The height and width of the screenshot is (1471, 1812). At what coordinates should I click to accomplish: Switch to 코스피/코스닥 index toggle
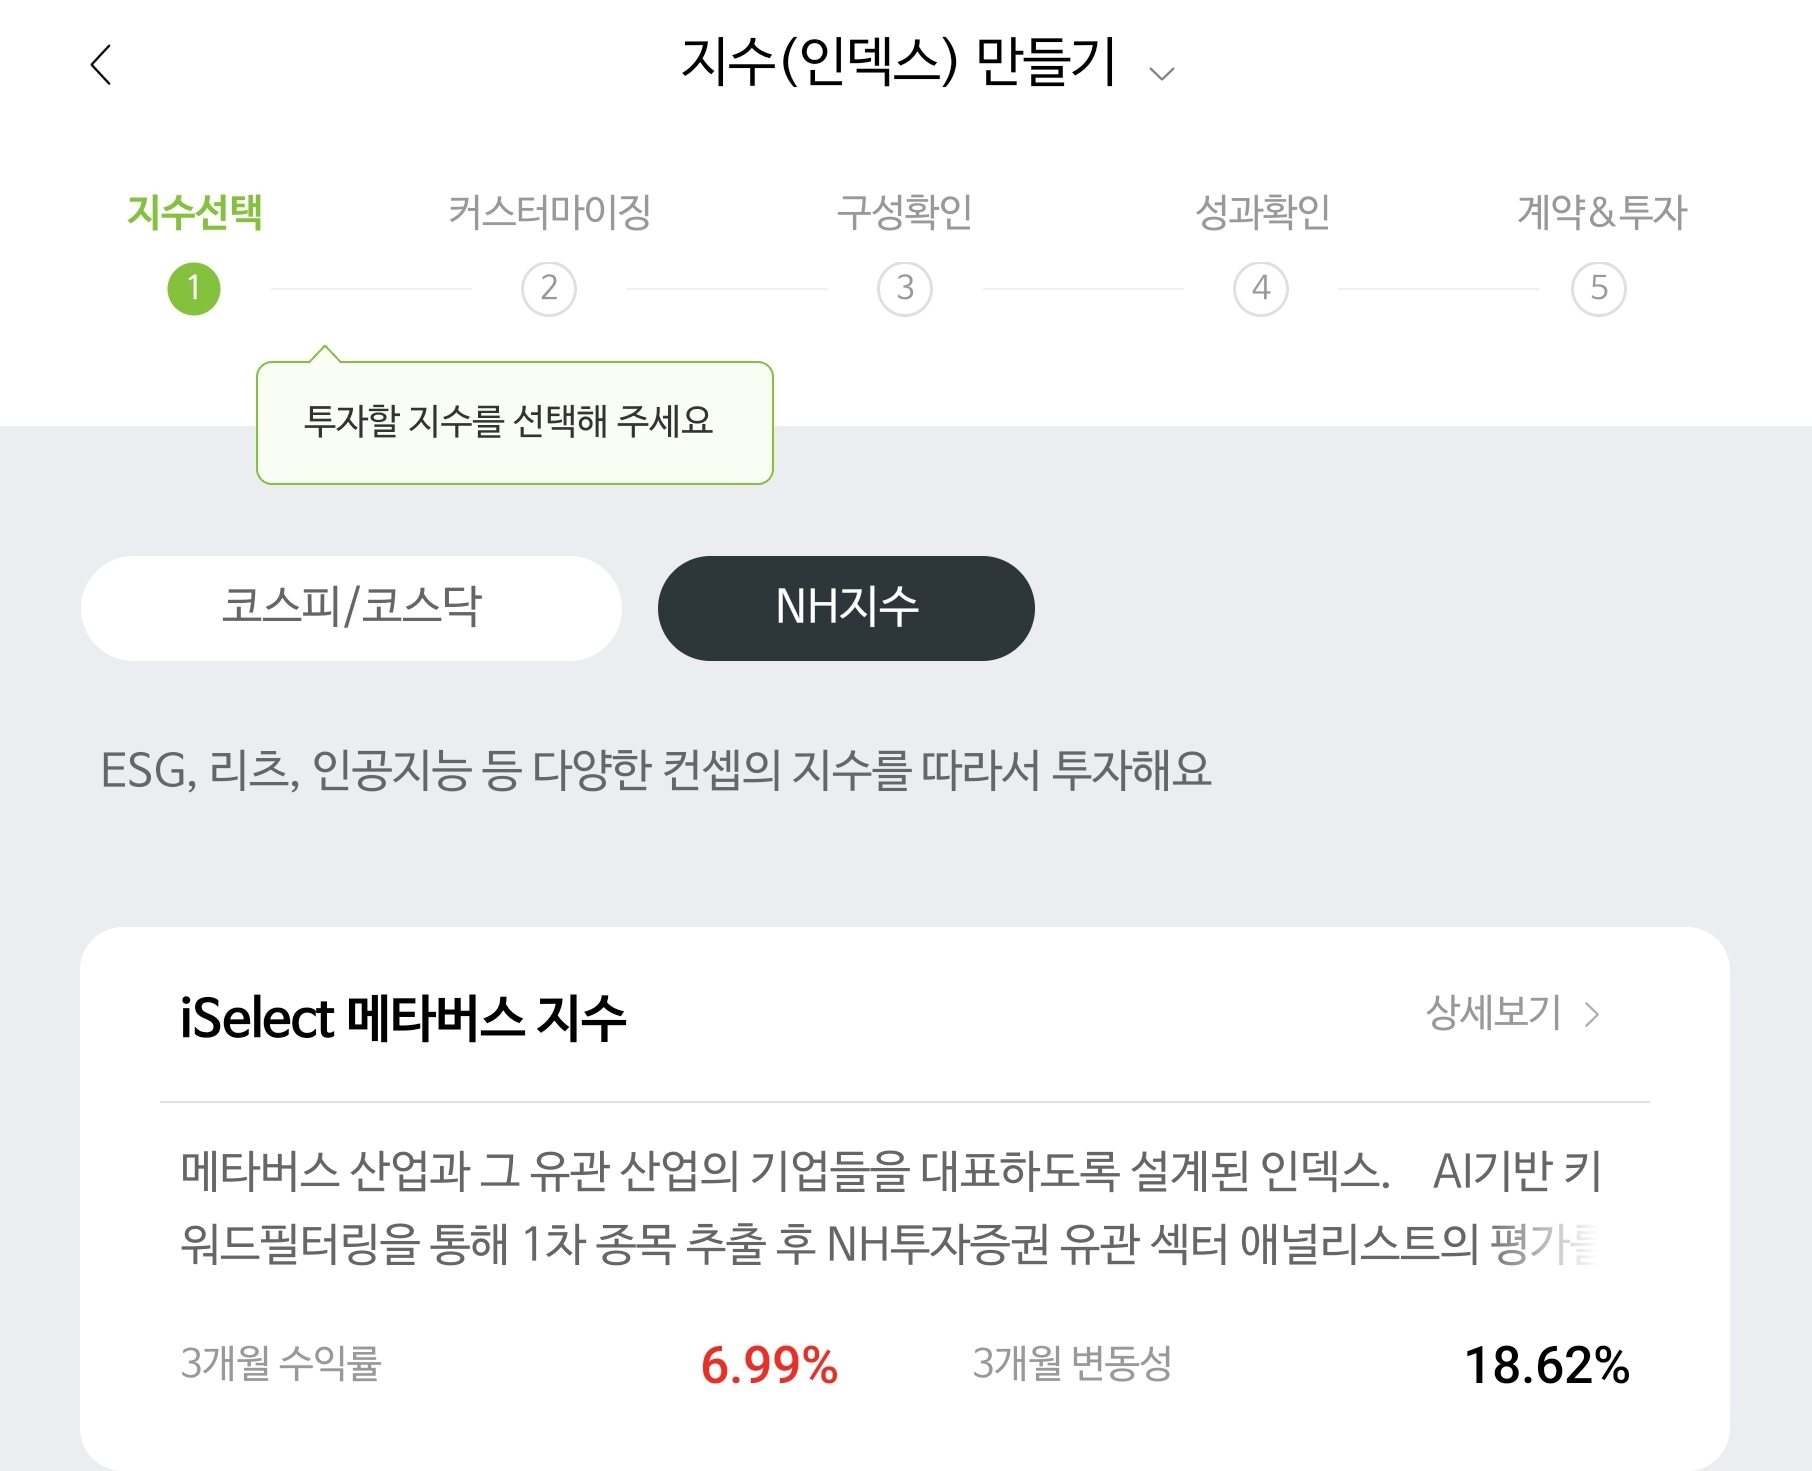pos(351,608)
